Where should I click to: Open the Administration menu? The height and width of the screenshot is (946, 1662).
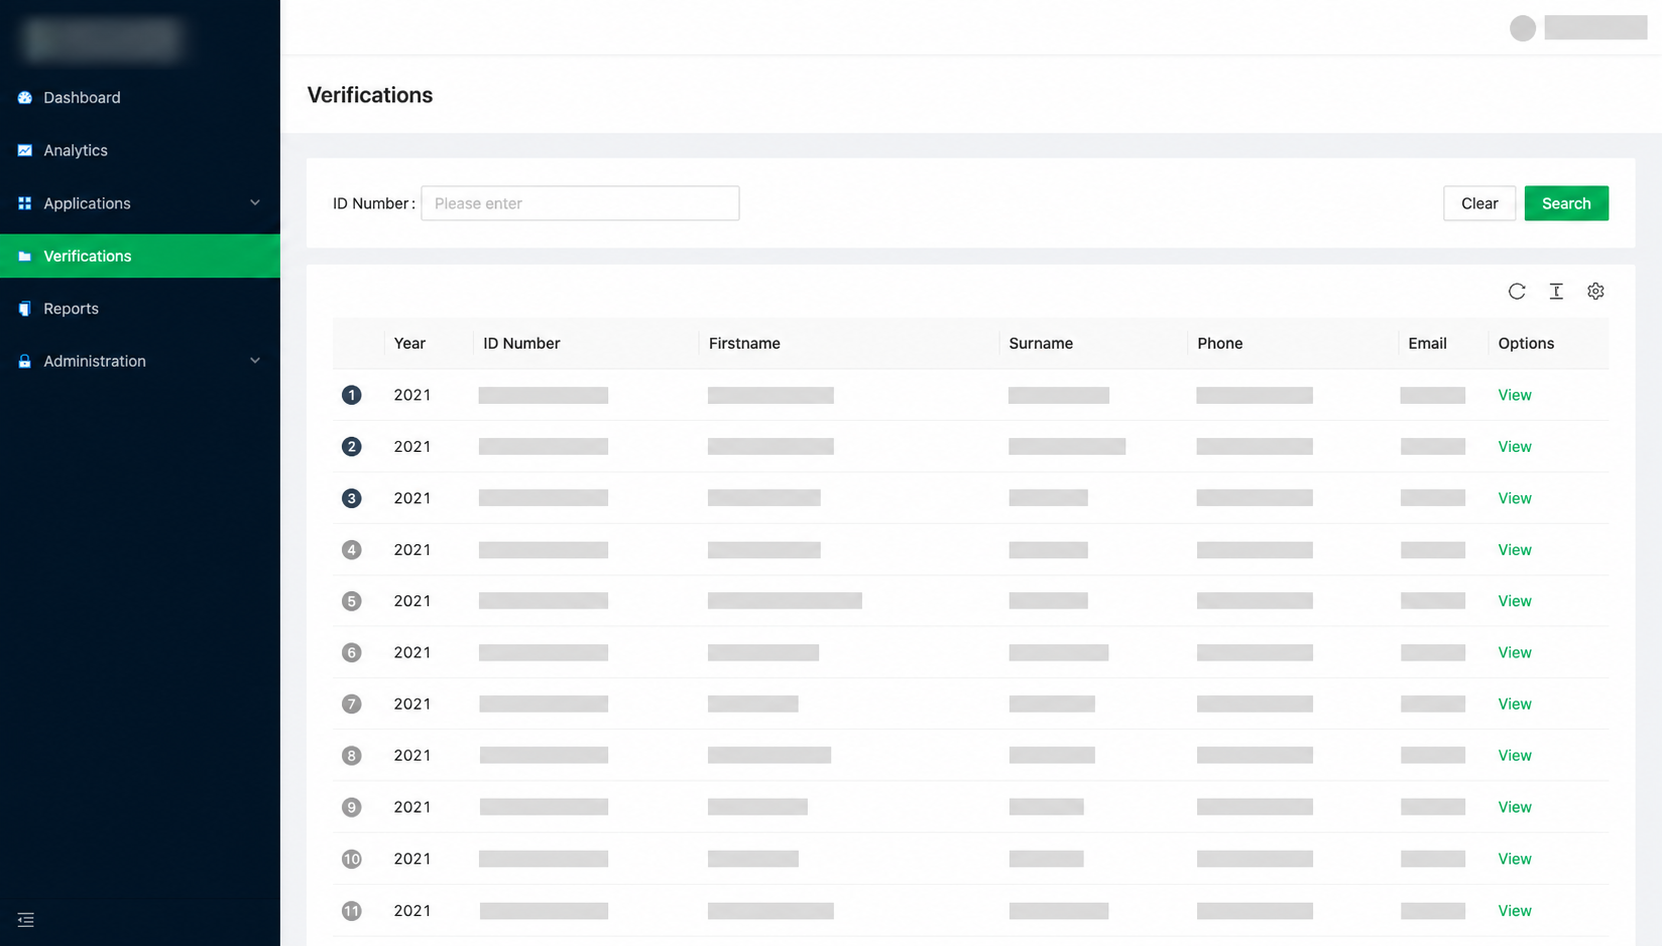[x=140, y=362]
